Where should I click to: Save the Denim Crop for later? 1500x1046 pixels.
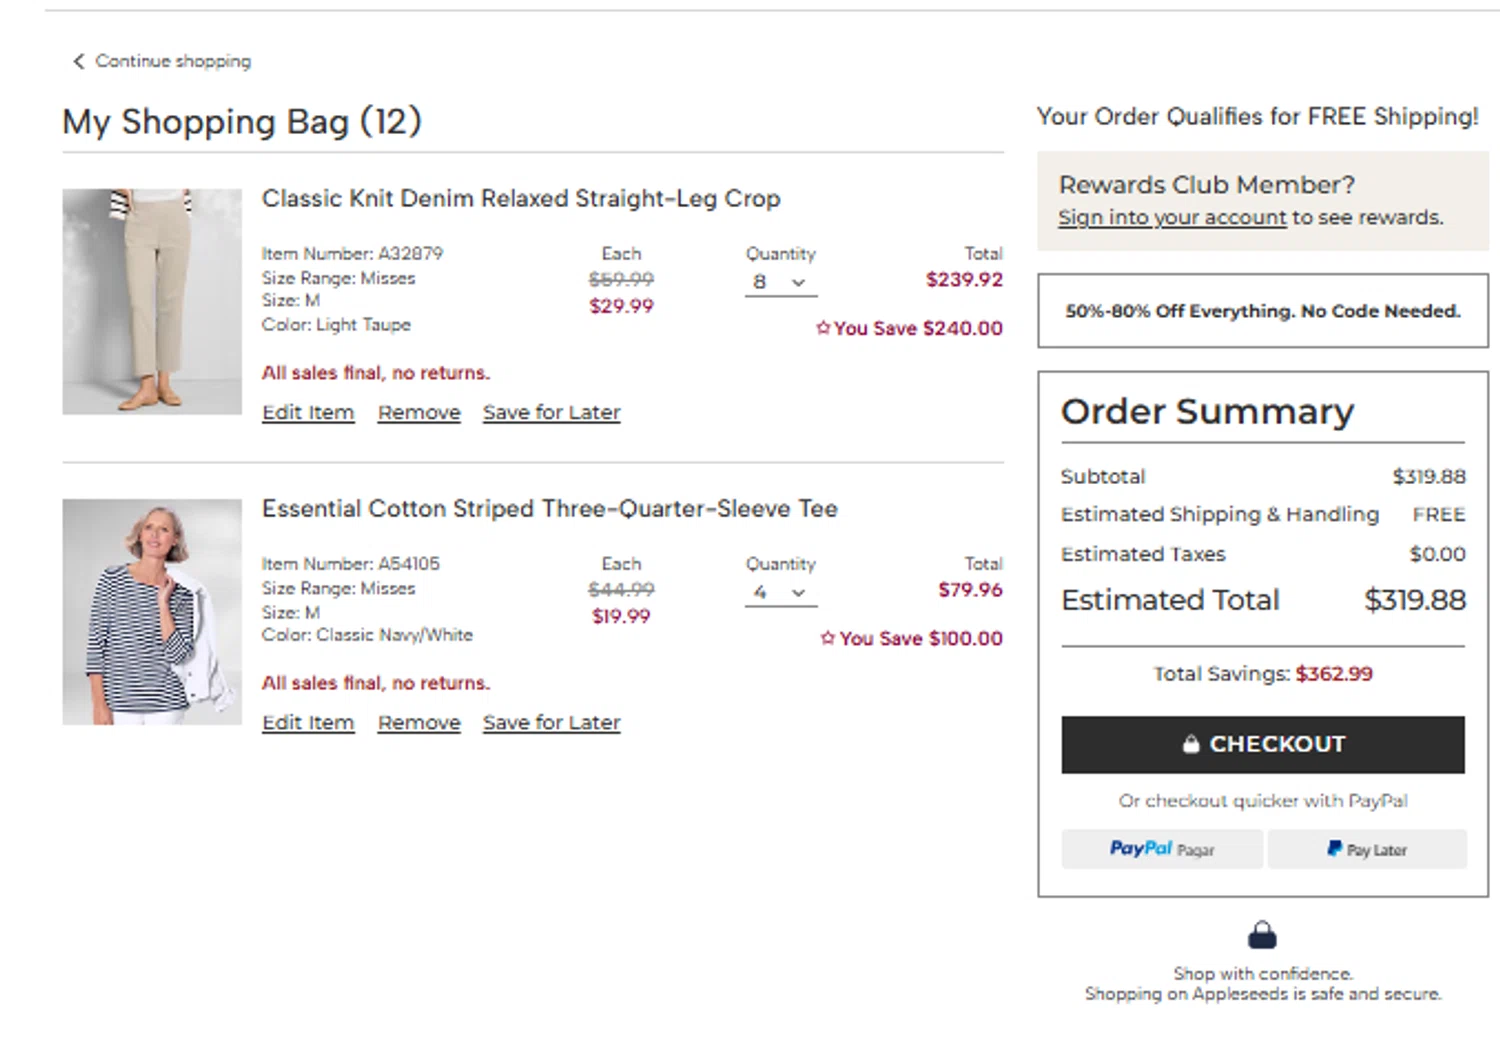551,412
